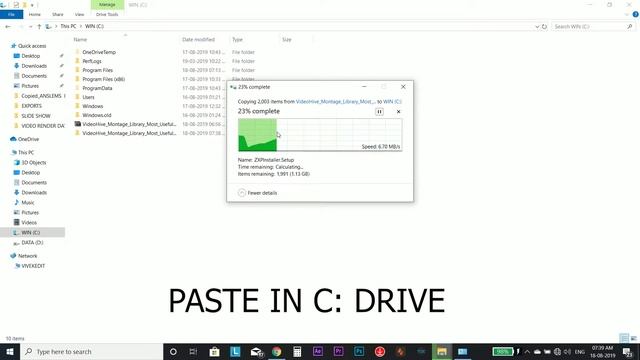Screen dimensions: 640x360
Task: Select the Program Files folder
Action: [x=97, y=70]
